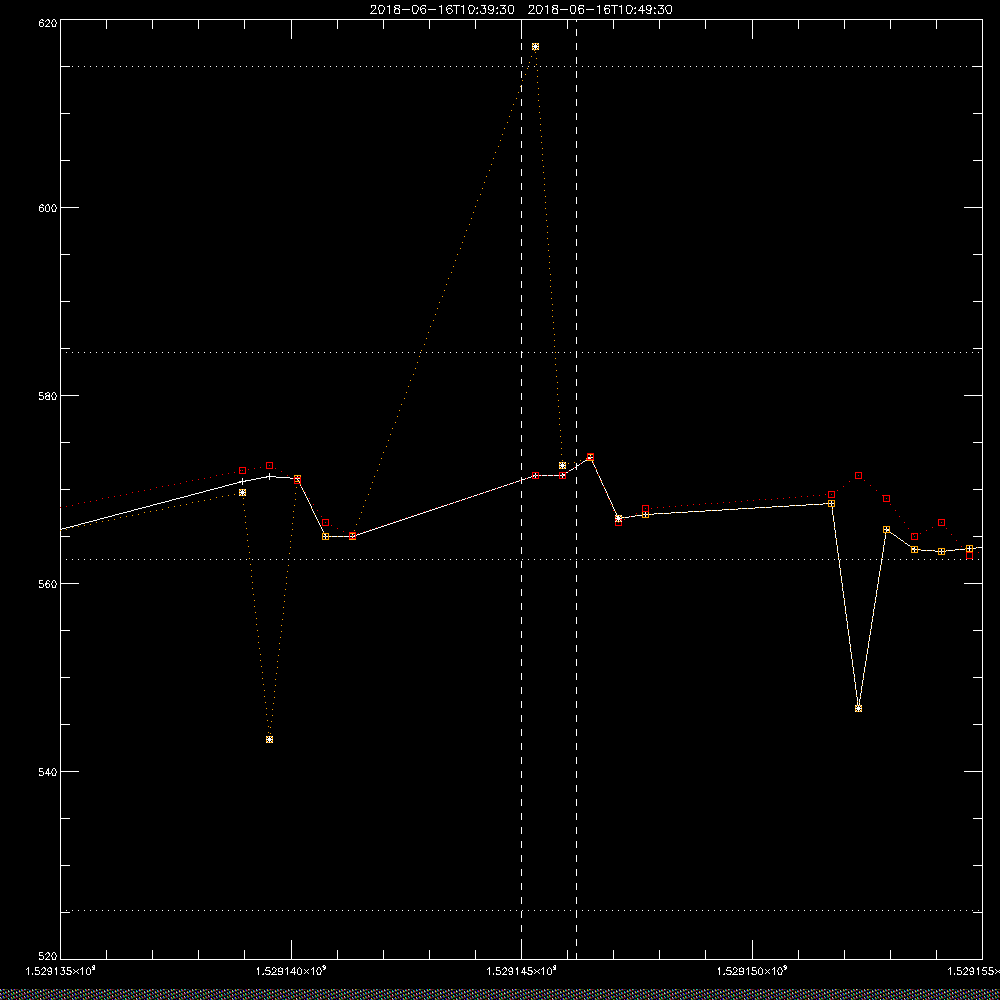Click the 620 y-axis label

click(x=48, y=23)
